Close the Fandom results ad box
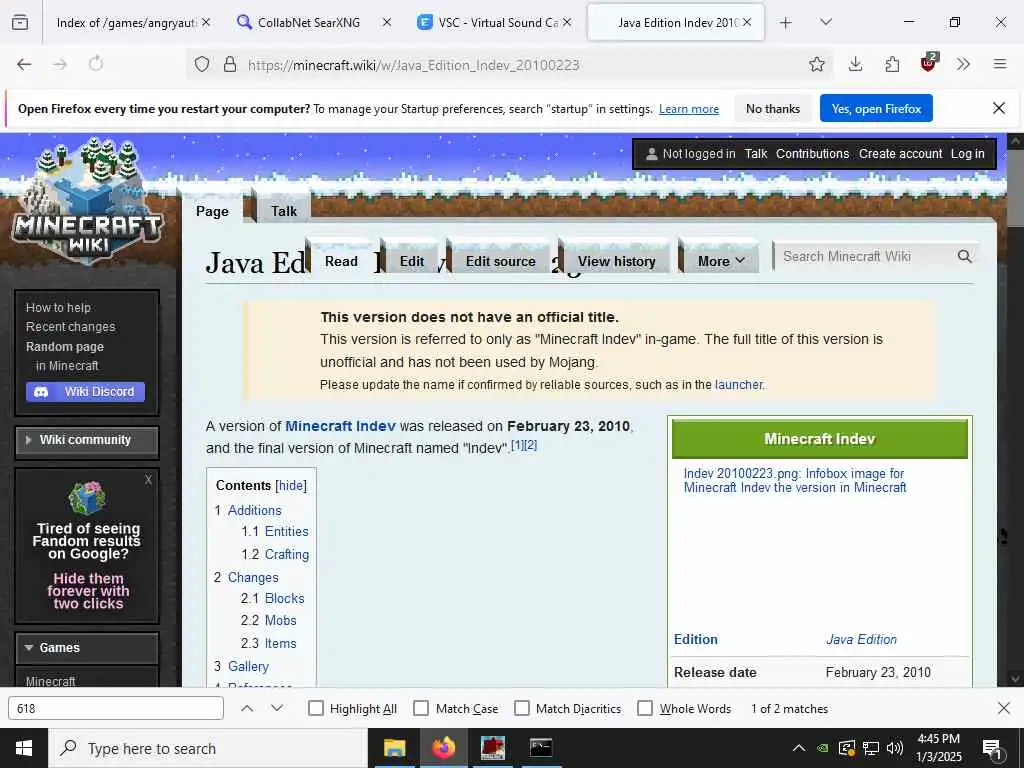Viewport: 1024px width, 768px height. pyautogui.click(x=148, y=479)
